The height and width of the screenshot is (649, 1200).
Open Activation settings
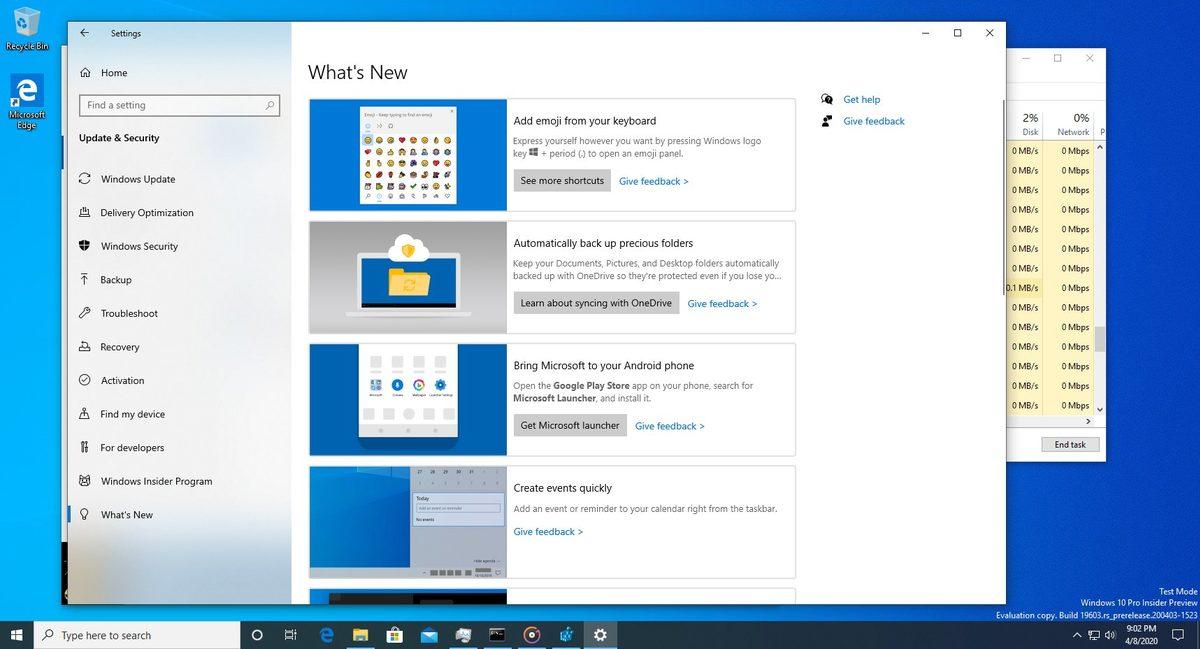click(x=123, y=380)
